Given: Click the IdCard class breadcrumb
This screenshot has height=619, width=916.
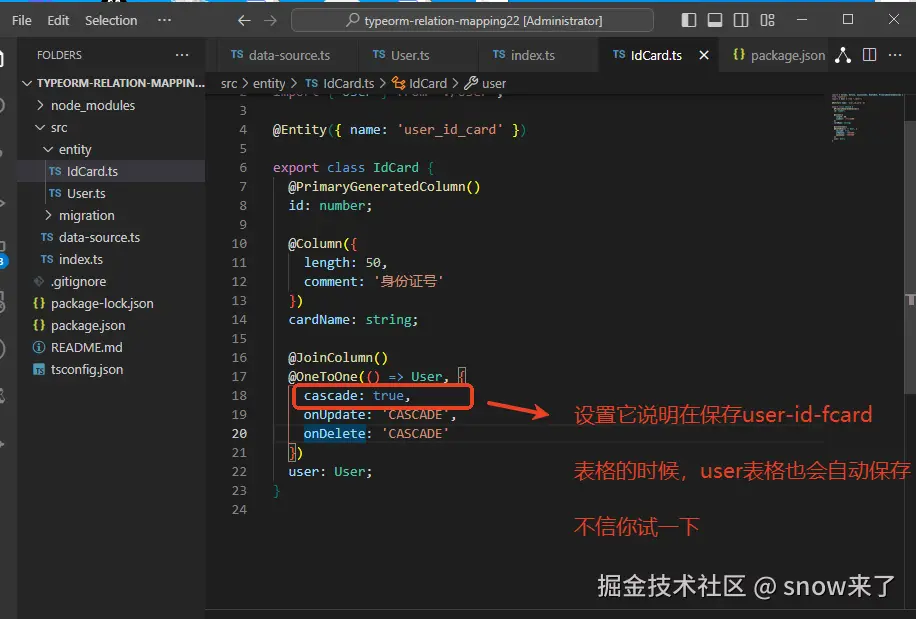Looking at the screenshot, I should tap(419, 84).
